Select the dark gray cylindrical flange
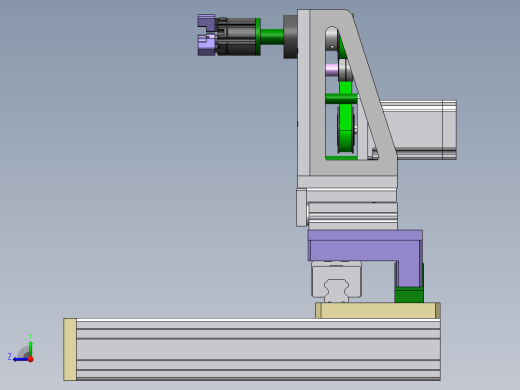Image resolution: width=520 pixels, height=390 pixels. pyautogui.click(x=290, y=37)
